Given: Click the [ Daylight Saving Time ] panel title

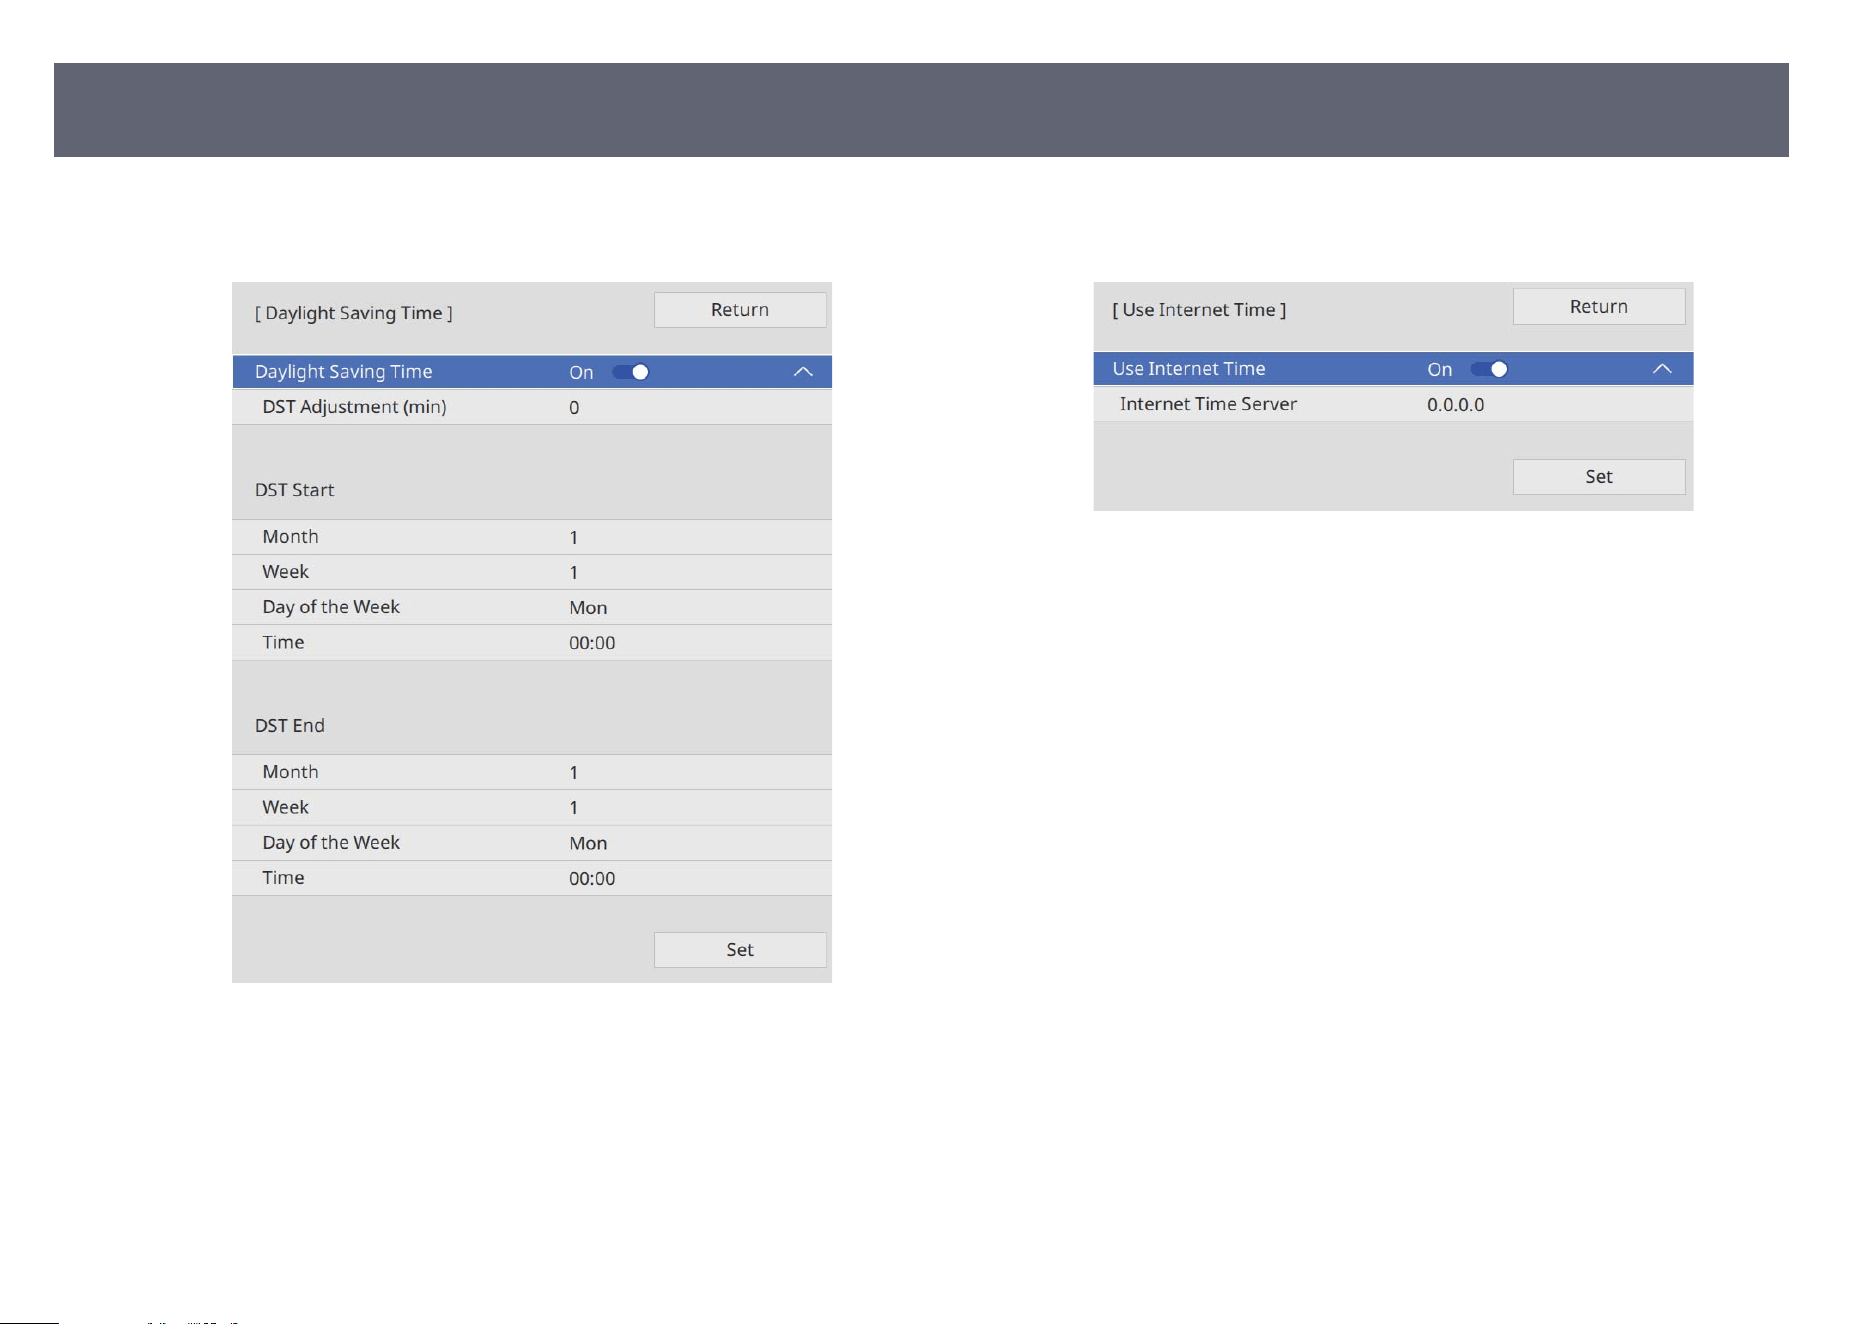Looking at the screenshot, I should pos(353,313).
